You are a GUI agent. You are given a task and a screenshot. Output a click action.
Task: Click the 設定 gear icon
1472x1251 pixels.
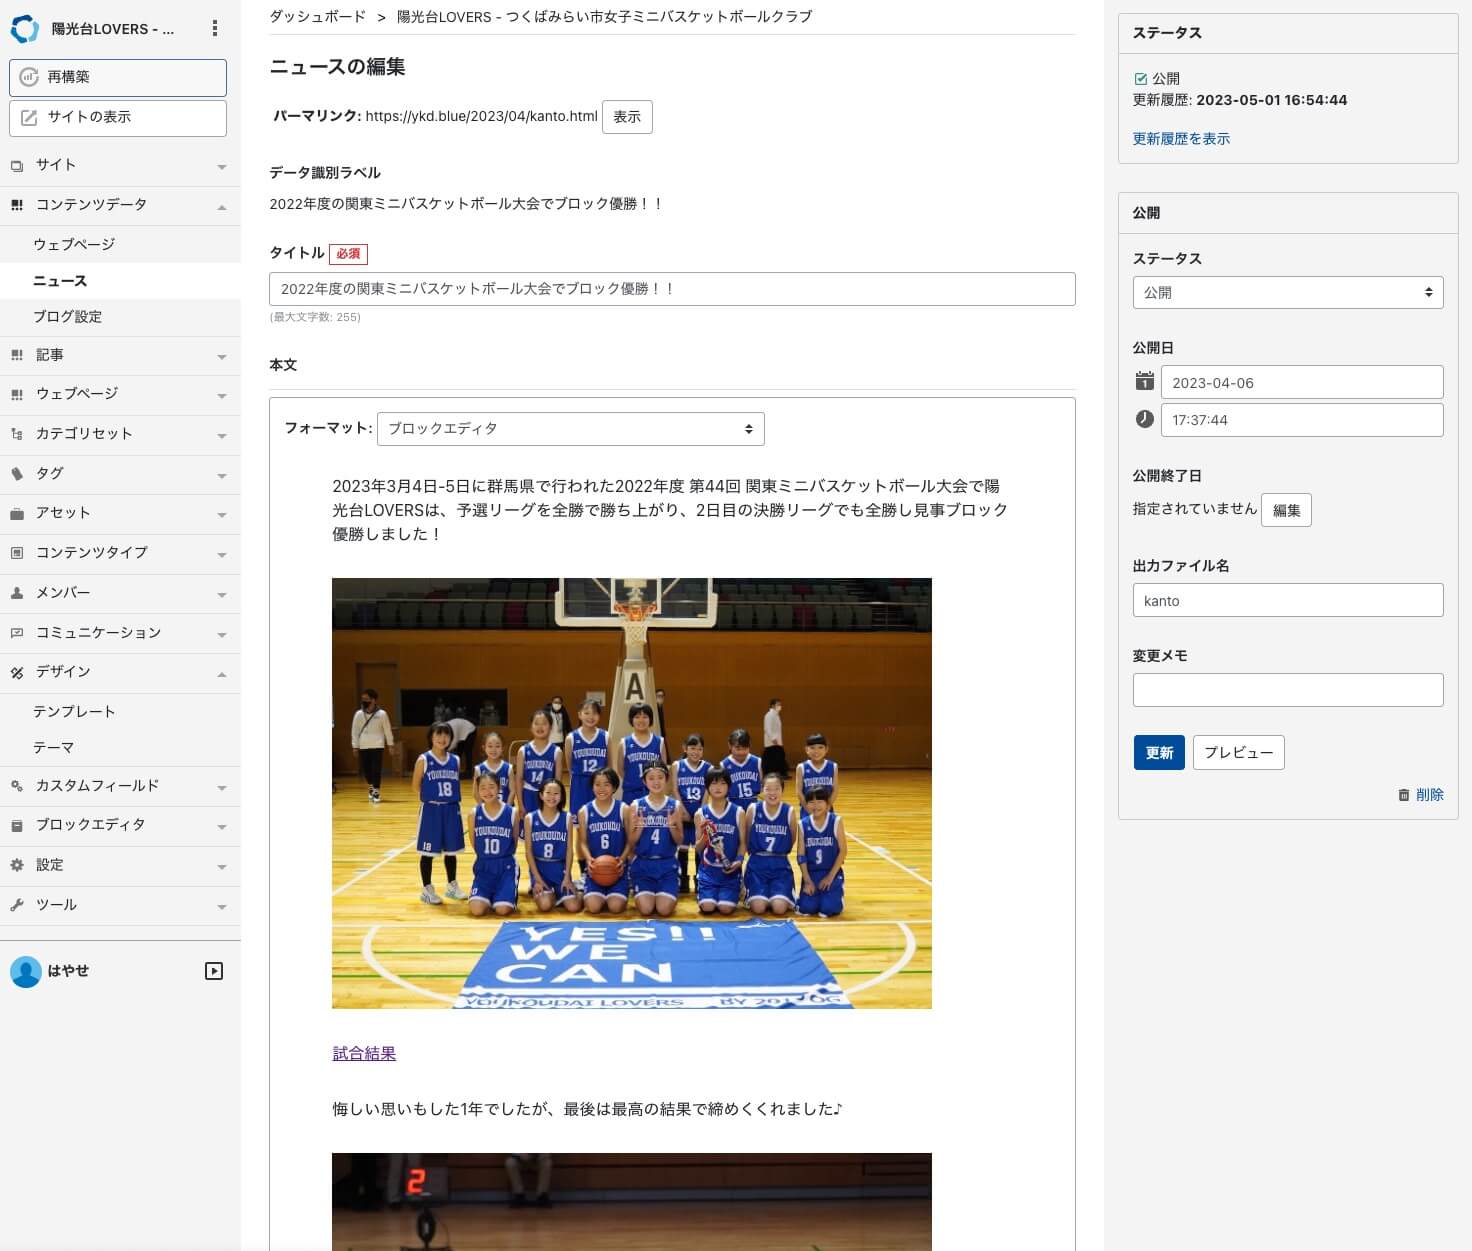17,865
